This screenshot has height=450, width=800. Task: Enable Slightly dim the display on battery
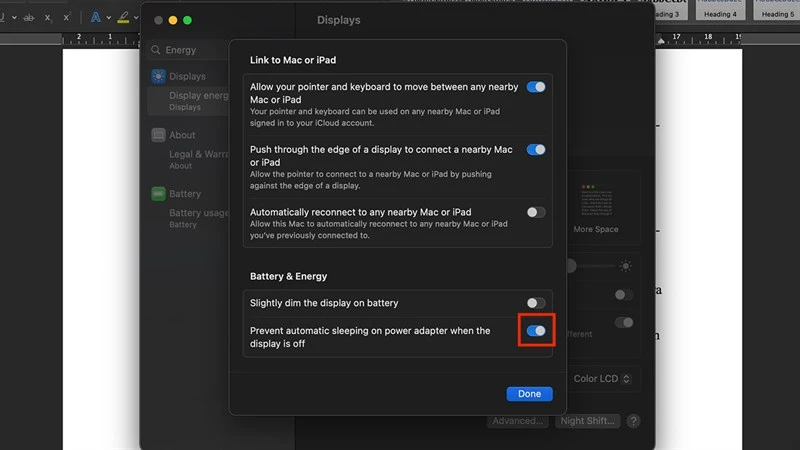536,303
